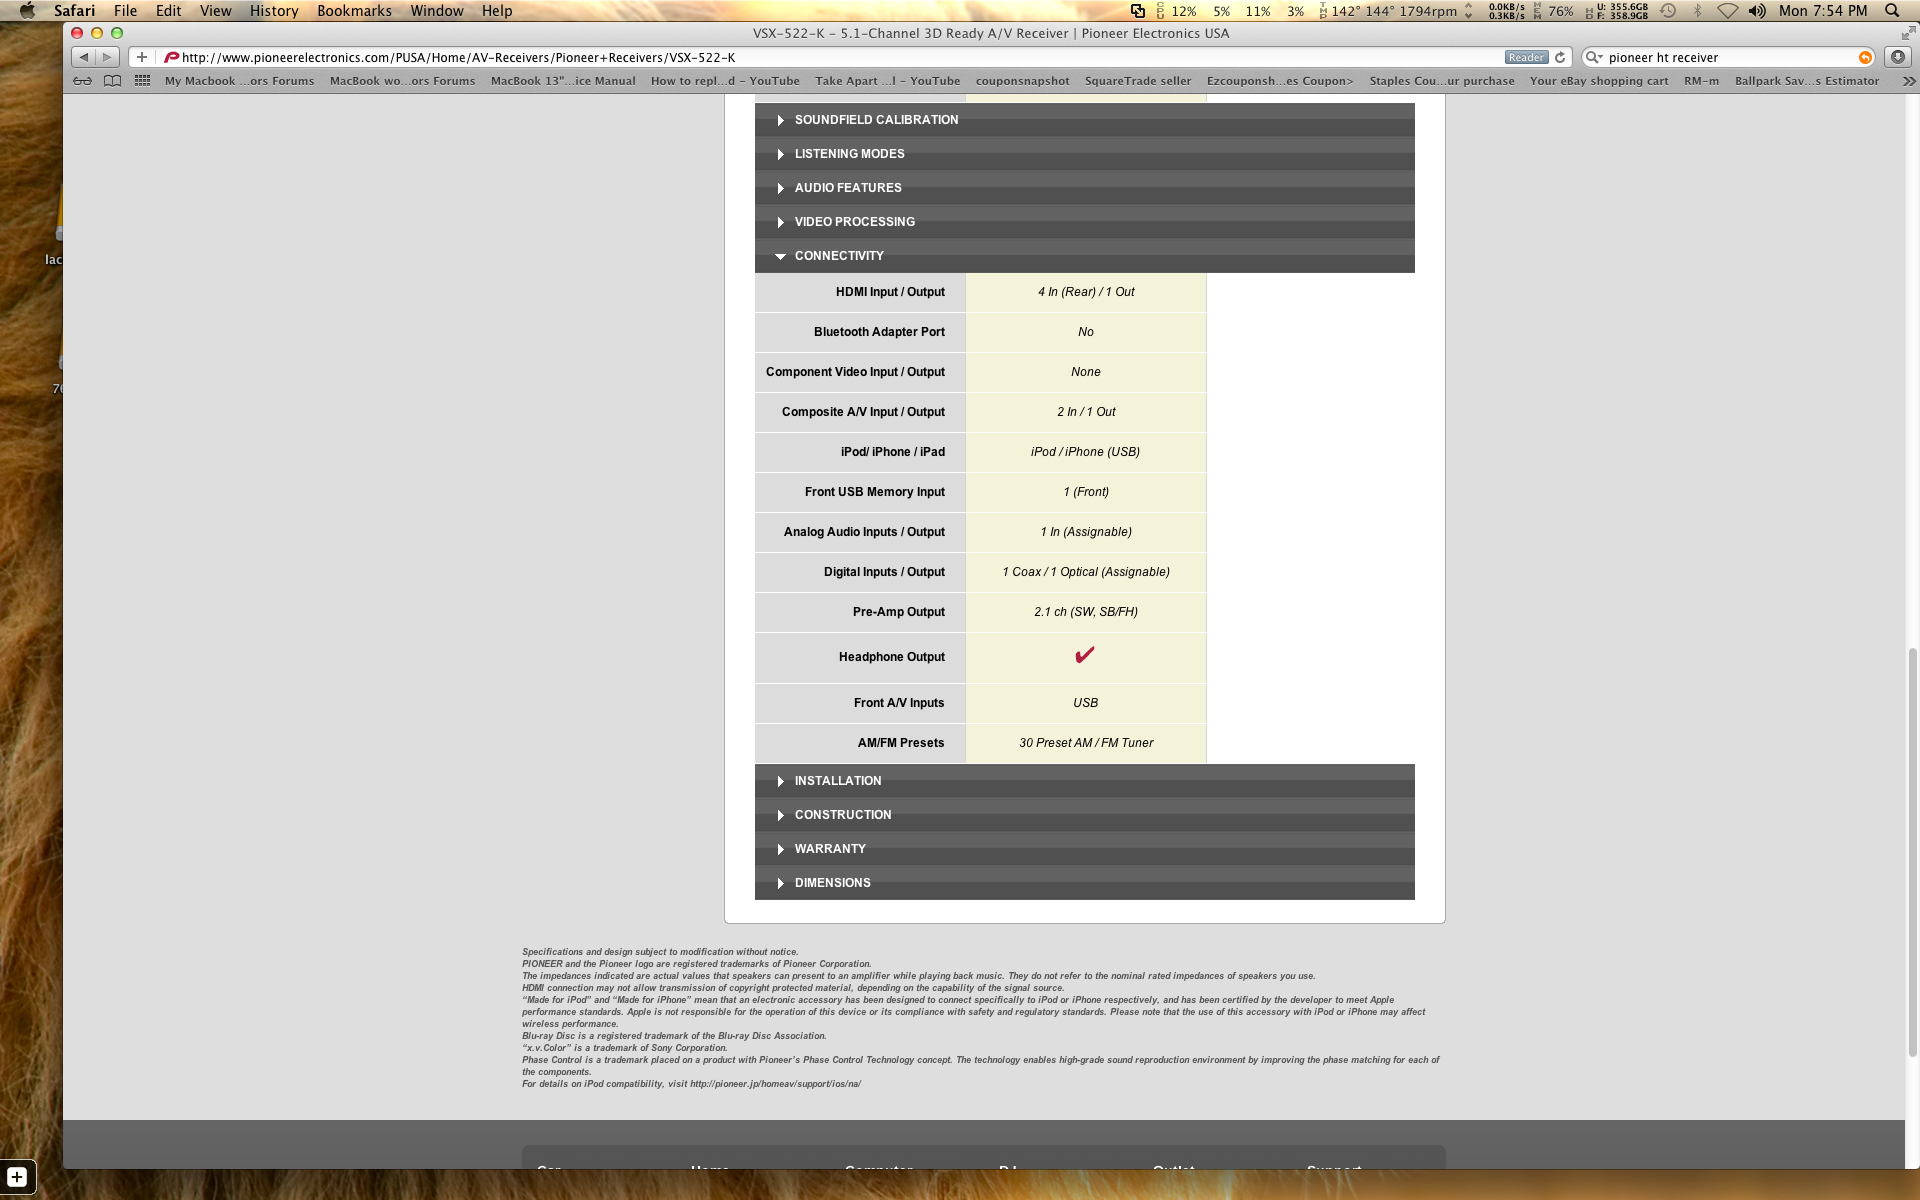Open Top Sites grid icon
Viewport: 1920px width, 1200px height.
click(x=142, y=81)
